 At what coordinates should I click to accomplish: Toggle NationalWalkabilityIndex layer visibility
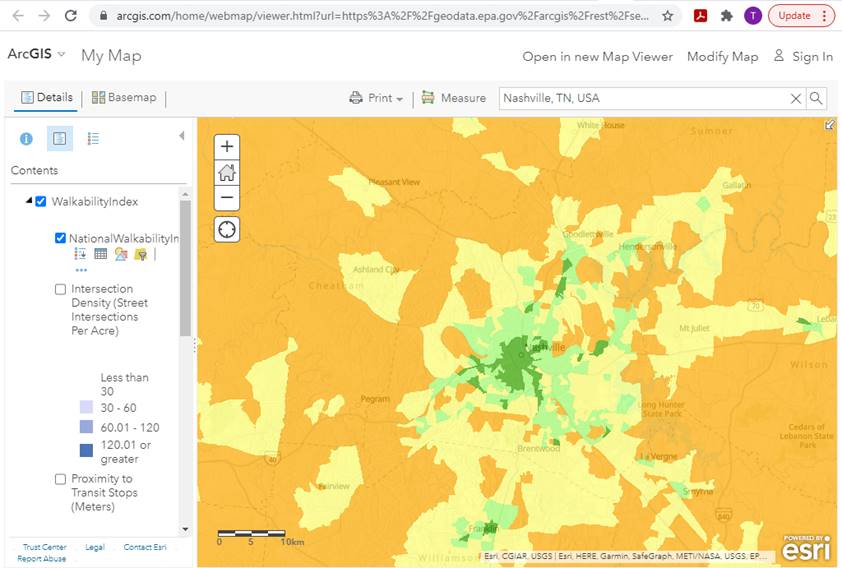coord(61,238)
